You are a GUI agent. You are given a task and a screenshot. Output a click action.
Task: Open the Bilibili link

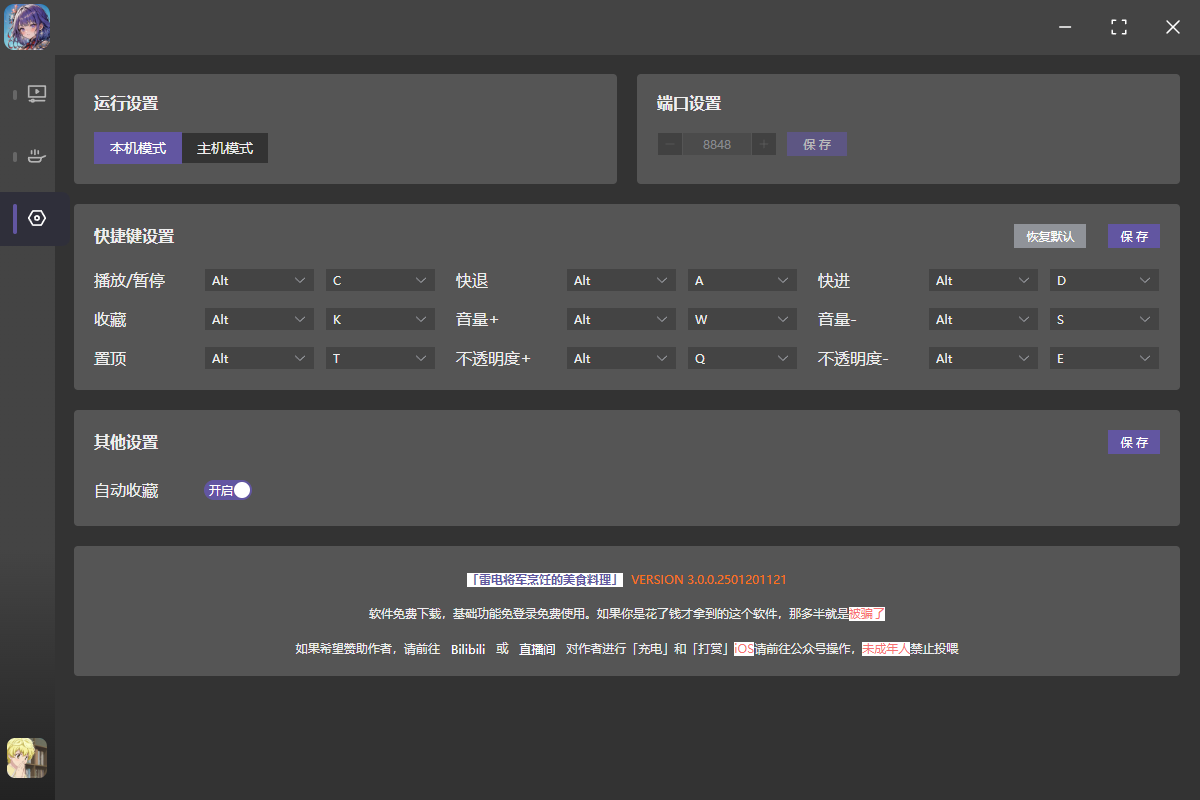(468, 649)
